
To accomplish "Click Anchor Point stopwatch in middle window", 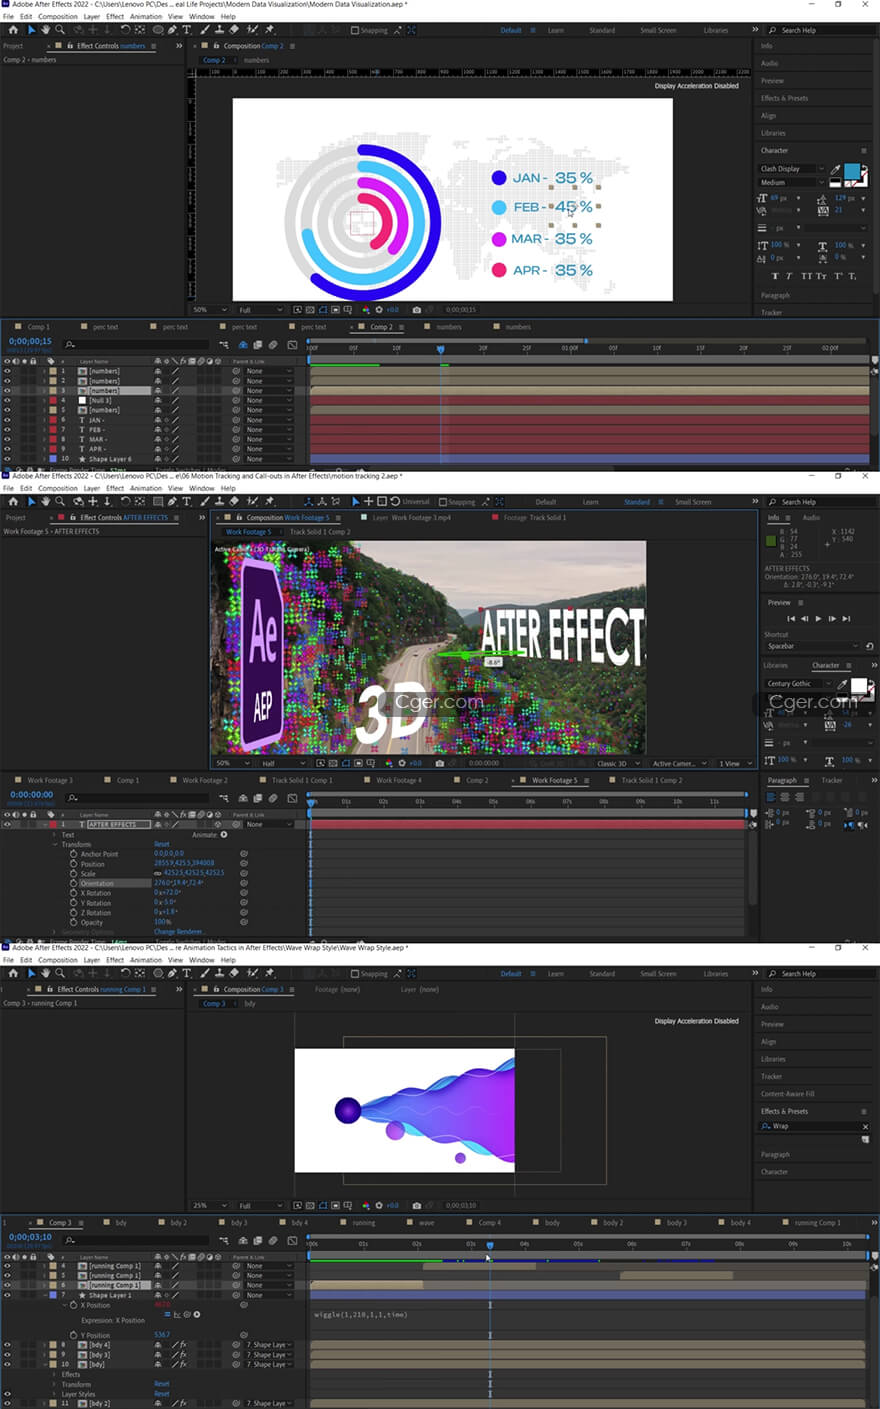I will 73,854.
